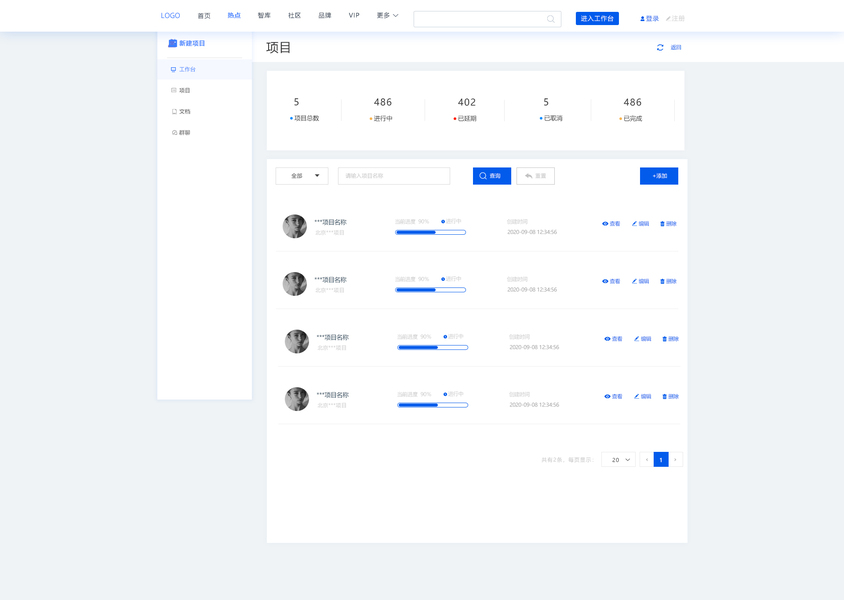Click the 已完成 stat label
844x600 pixels.
[x=632, y=119]
